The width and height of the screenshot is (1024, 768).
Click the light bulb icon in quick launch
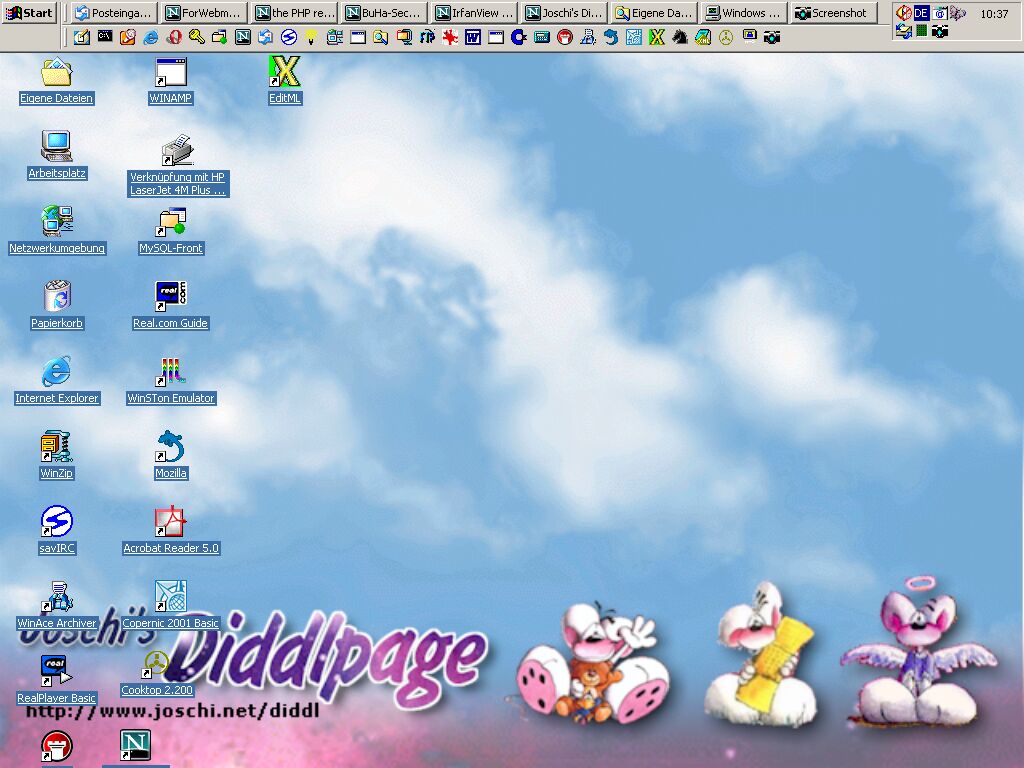(312, 37)
